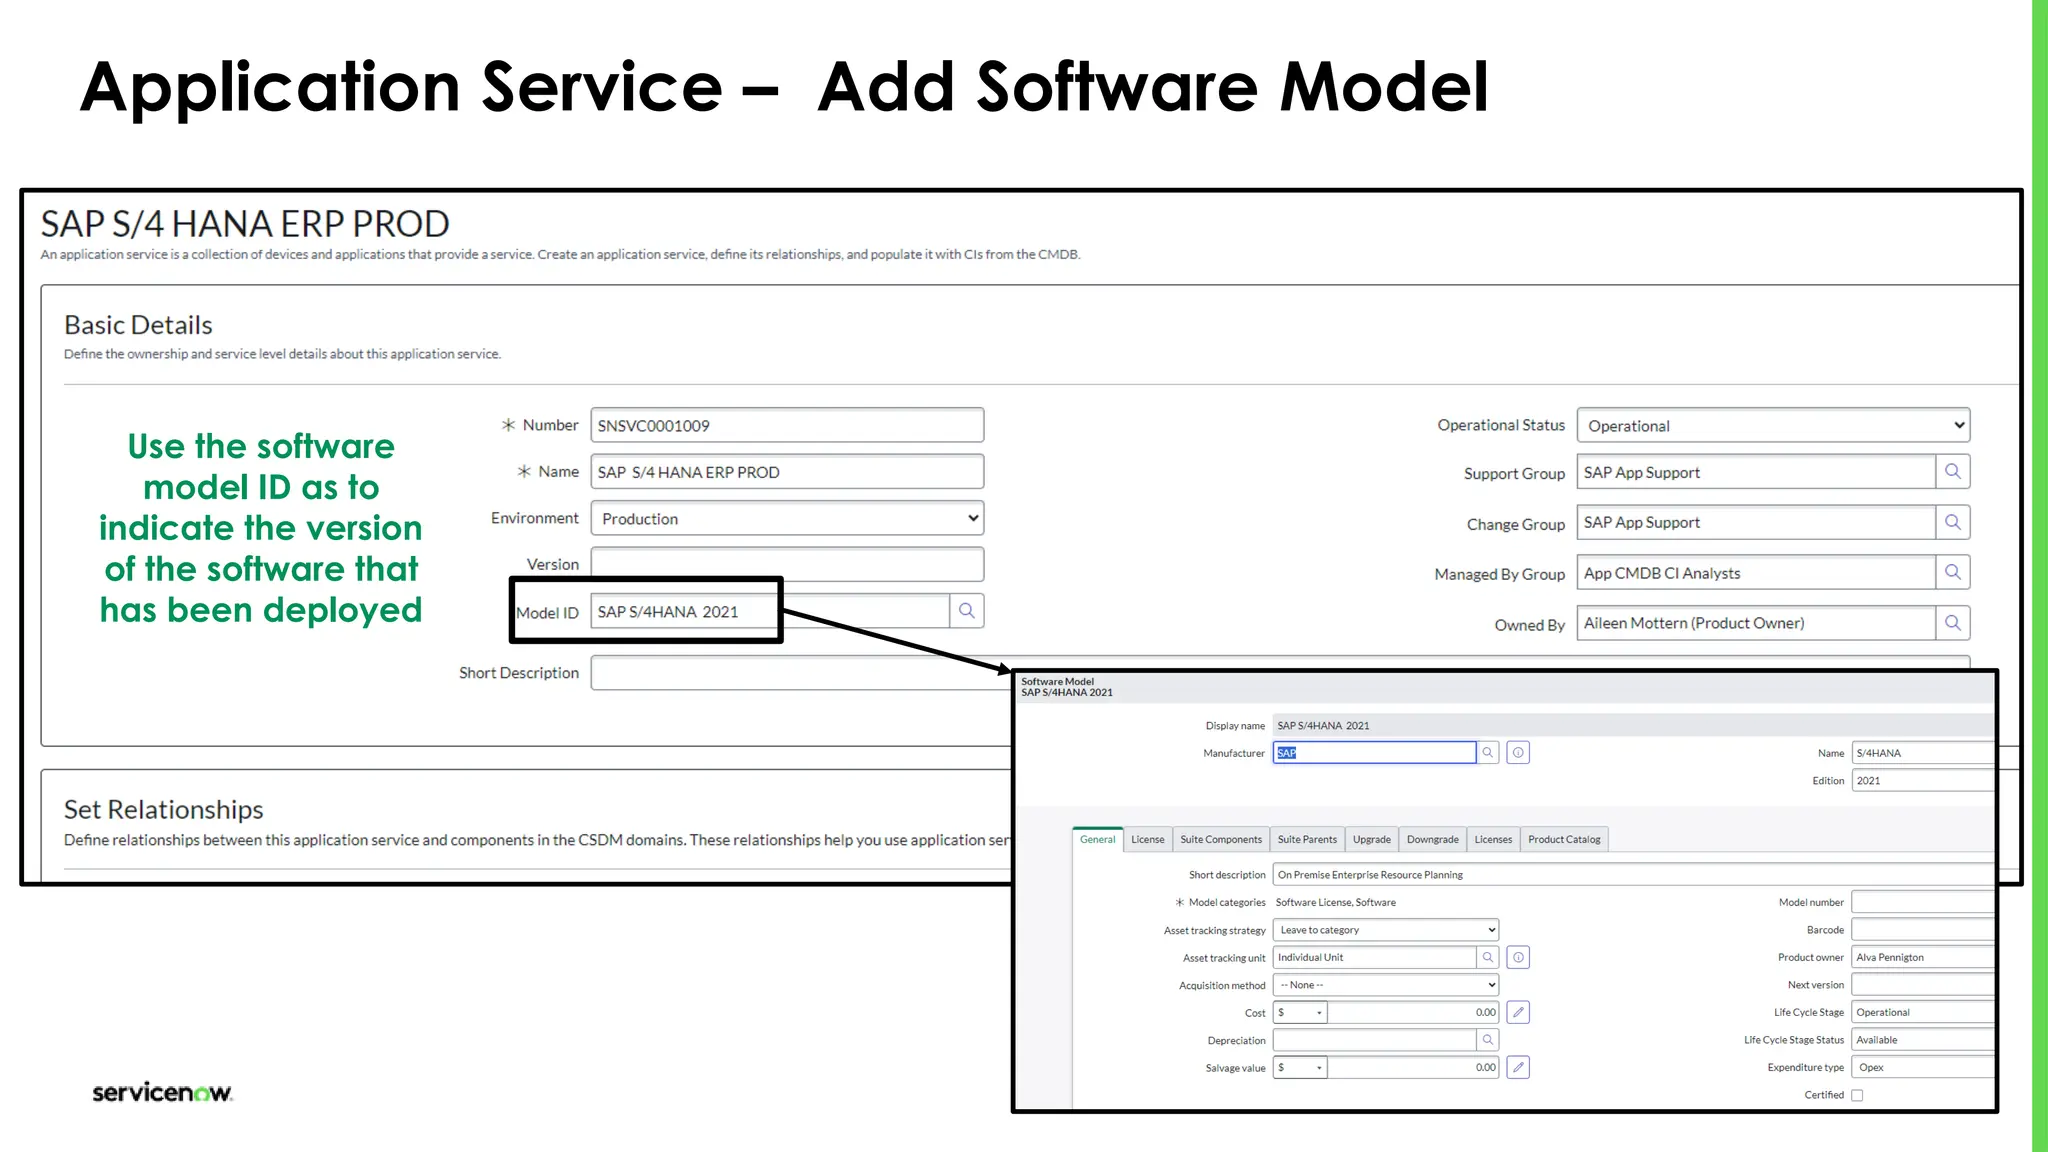Click the Asset tracking unit field Individual Unit
2048x1152 pixels.
point(1374,958)
